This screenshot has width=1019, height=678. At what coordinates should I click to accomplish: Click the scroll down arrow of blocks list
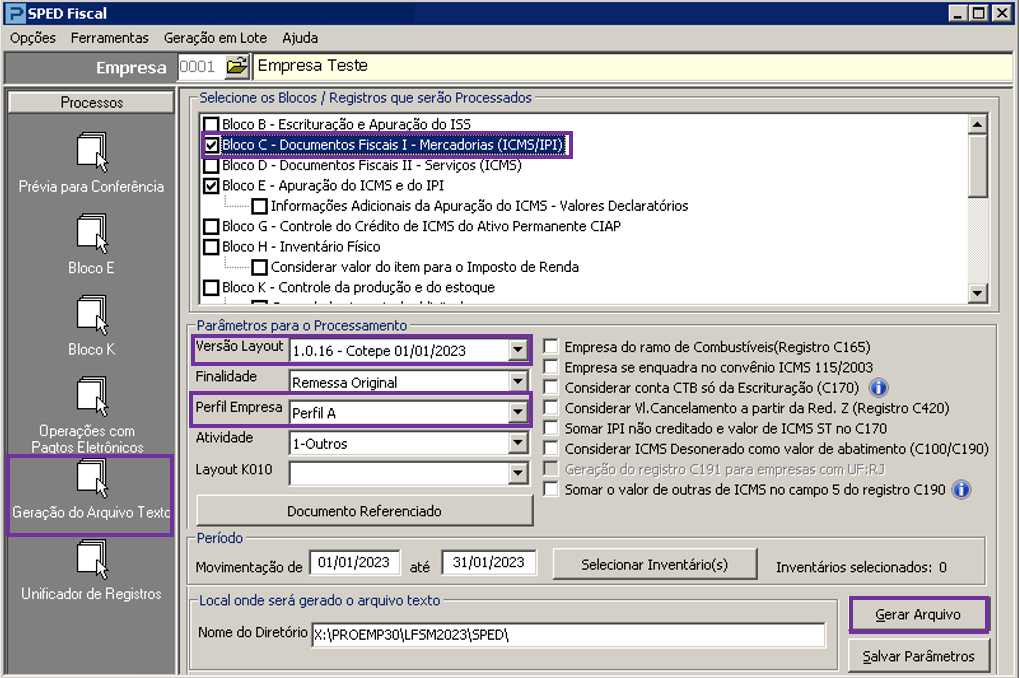tap(977, 293)
